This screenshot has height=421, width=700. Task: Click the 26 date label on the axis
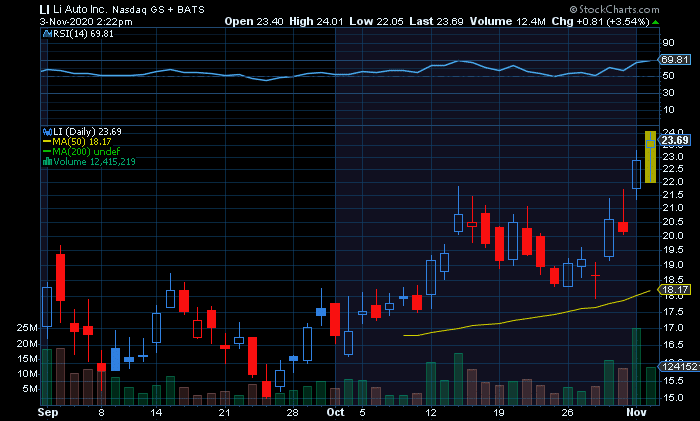(567, 412)
